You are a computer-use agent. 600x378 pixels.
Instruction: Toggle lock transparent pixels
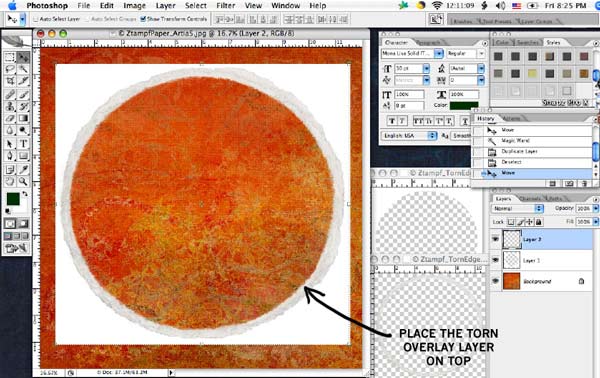(x=511, y=222)
